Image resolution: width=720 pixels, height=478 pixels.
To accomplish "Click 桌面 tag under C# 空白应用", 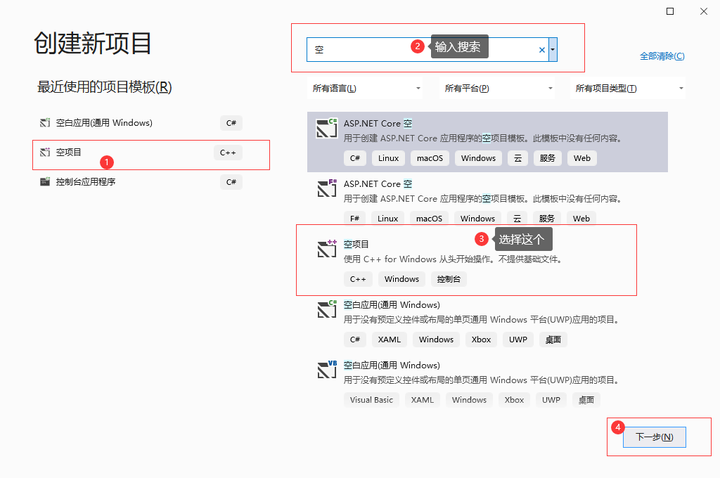I will (x=553, y=339).
